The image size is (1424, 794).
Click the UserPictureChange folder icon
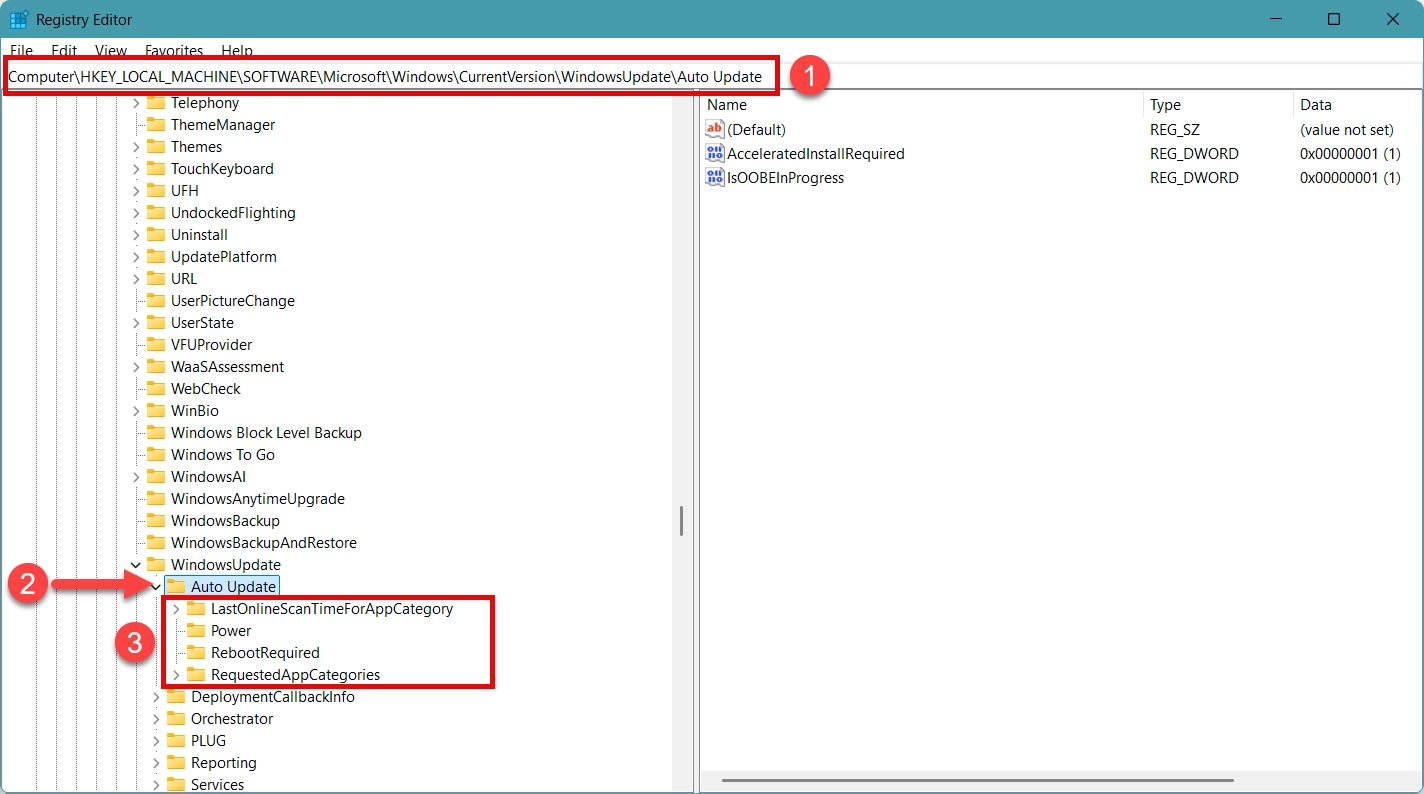155,301
